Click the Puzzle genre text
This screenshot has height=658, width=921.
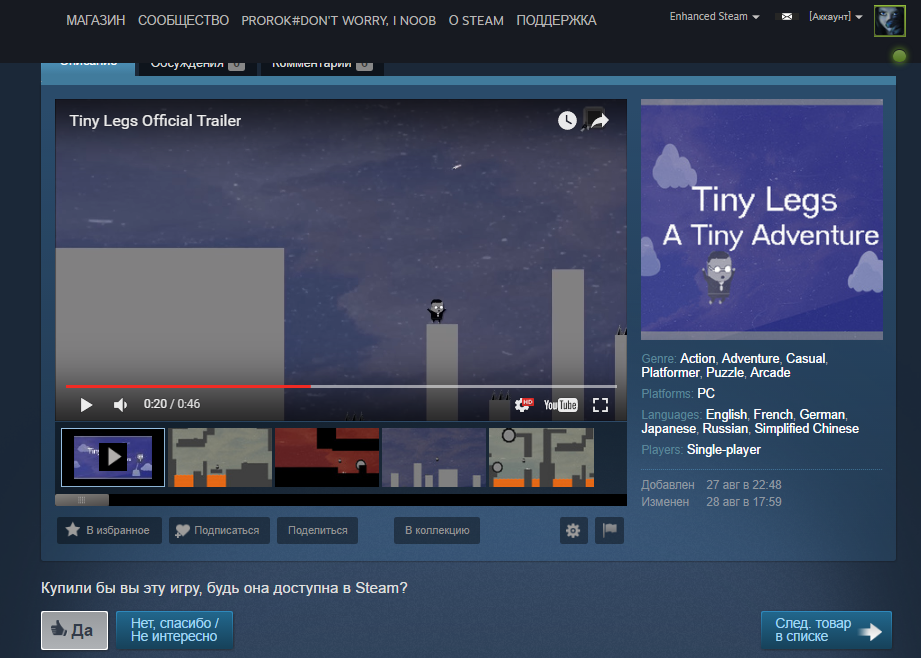click(725, 372)
